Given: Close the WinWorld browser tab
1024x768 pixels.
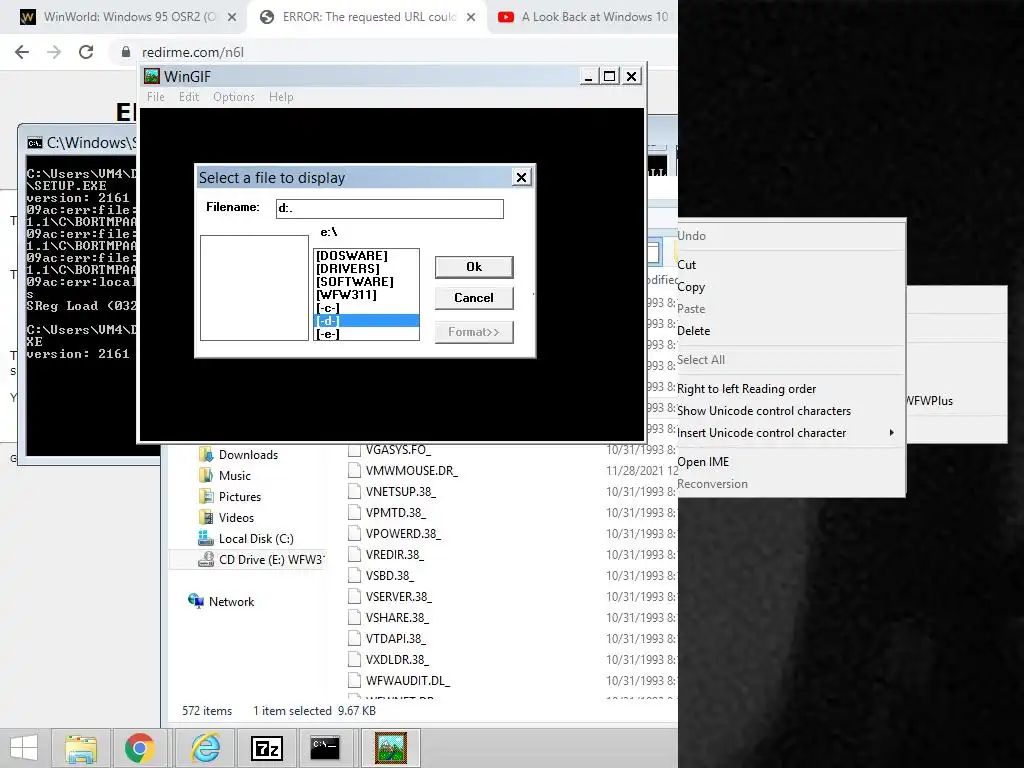Looking at the screenshot, I should (232, 18).
